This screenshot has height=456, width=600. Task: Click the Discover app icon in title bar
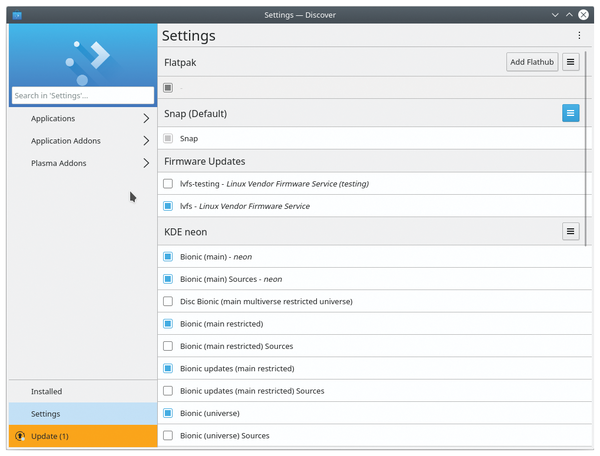(x=17, y=15)
